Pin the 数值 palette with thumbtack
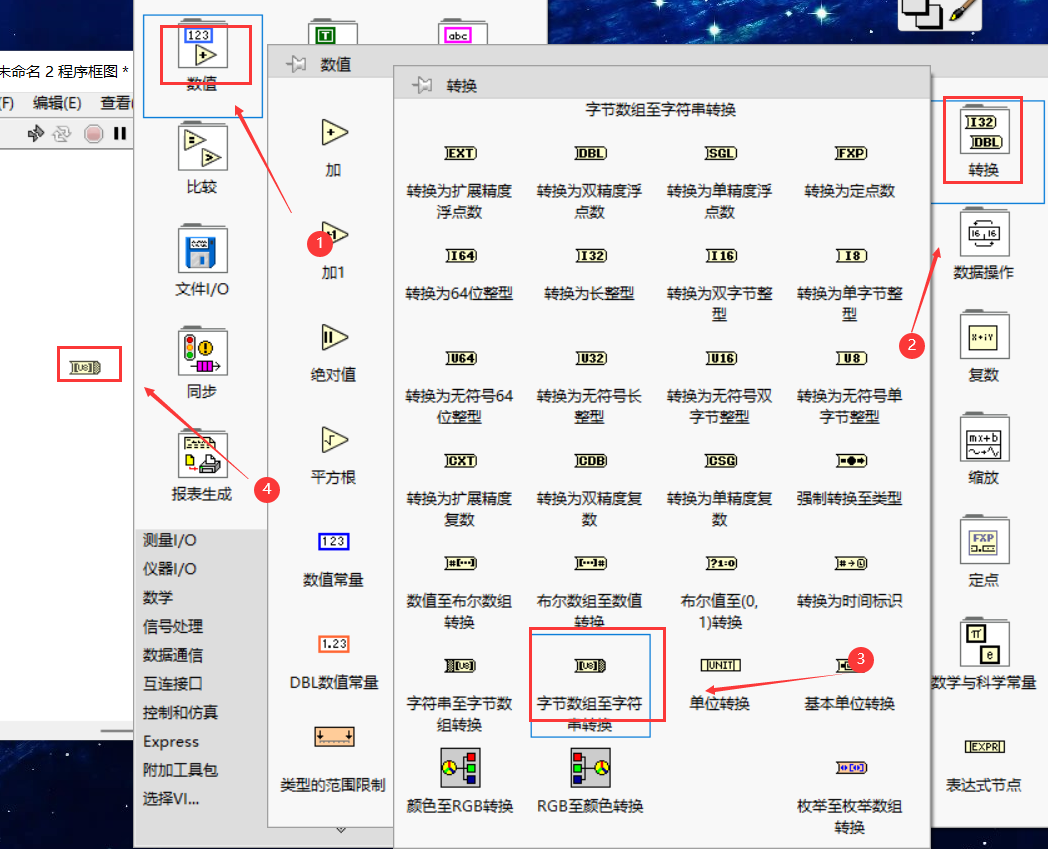The image size is (1048, 849). [295, 64]
